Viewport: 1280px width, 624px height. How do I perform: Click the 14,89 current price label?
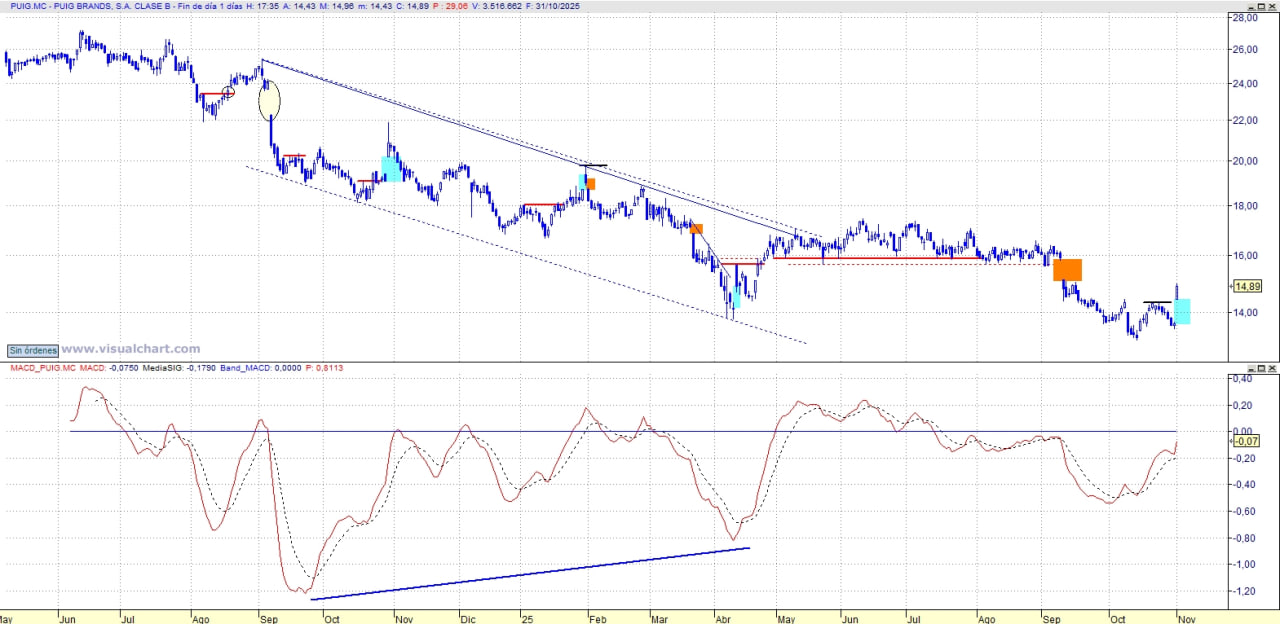point(1246,287)
